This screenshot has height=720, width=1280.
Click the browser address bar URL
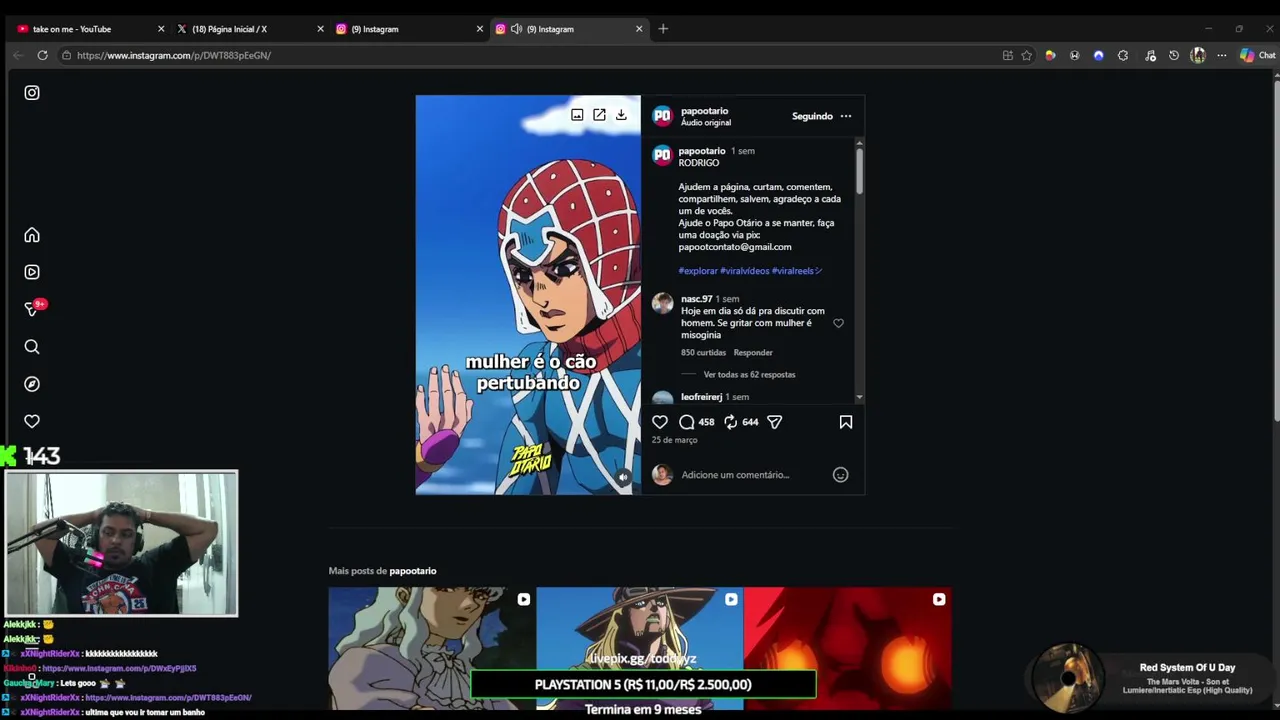(x=174, y=55)
